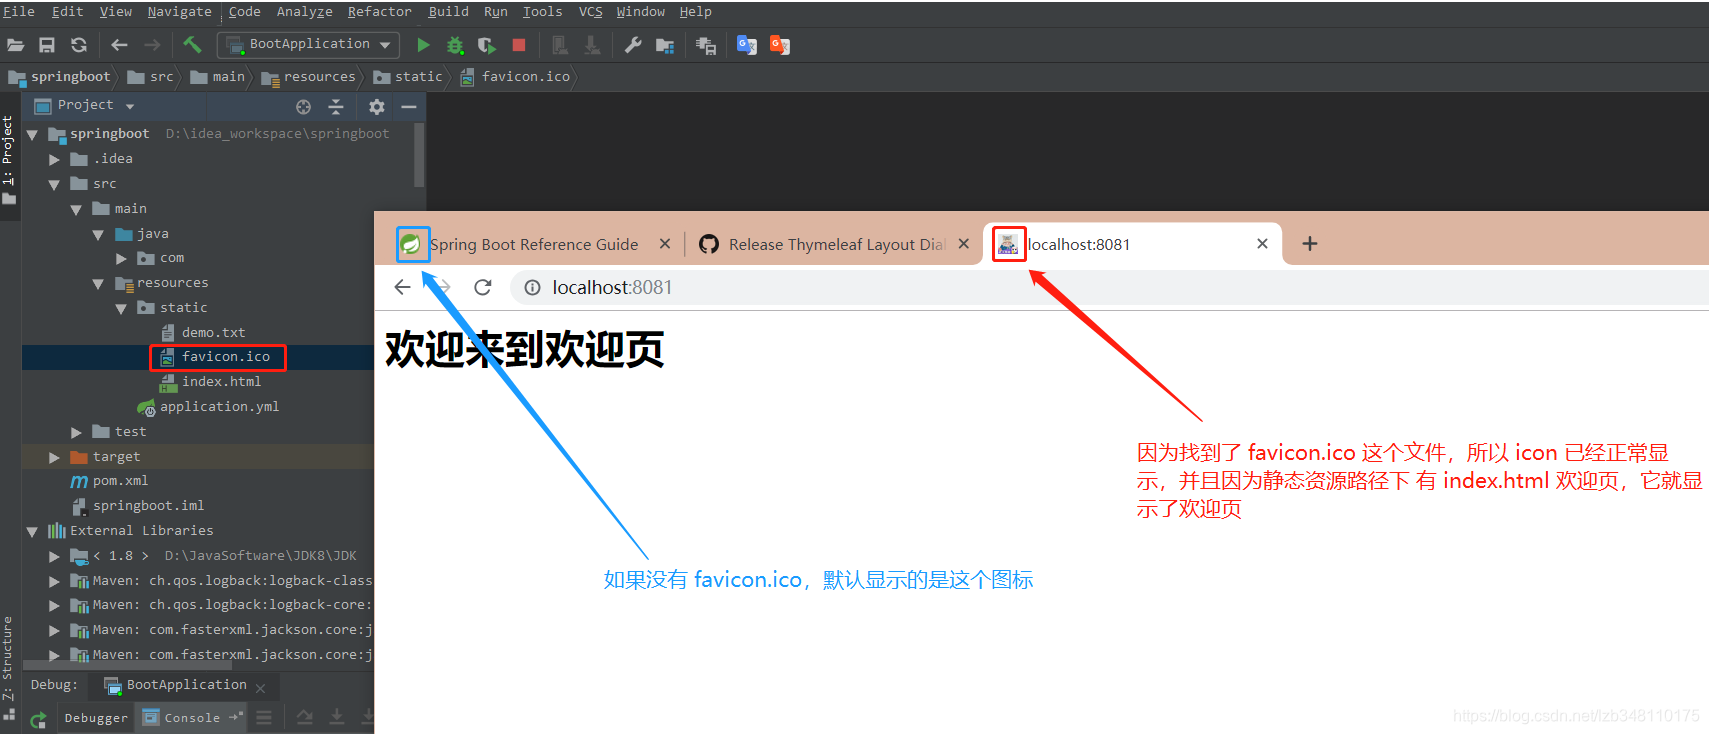The height and width of the screenshot is (734, 1709).
Task: Click the site information icon in address bar
Action: tap(533, 288)
